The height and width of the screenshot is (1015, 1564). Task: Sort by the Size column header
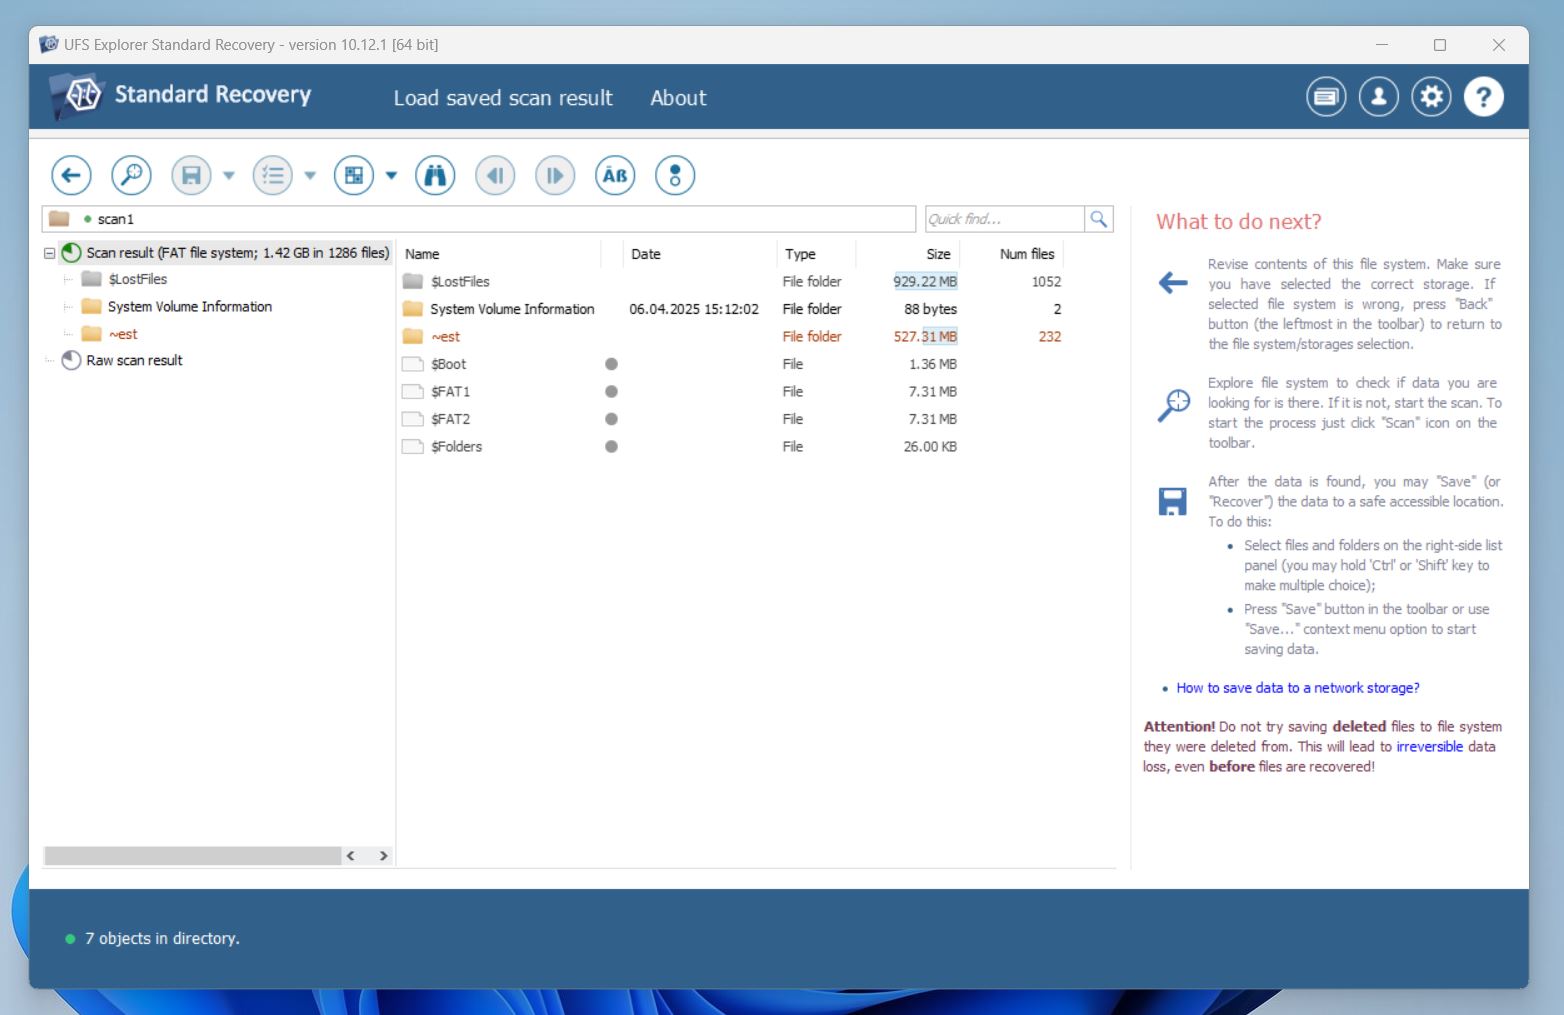pos(908,254)
